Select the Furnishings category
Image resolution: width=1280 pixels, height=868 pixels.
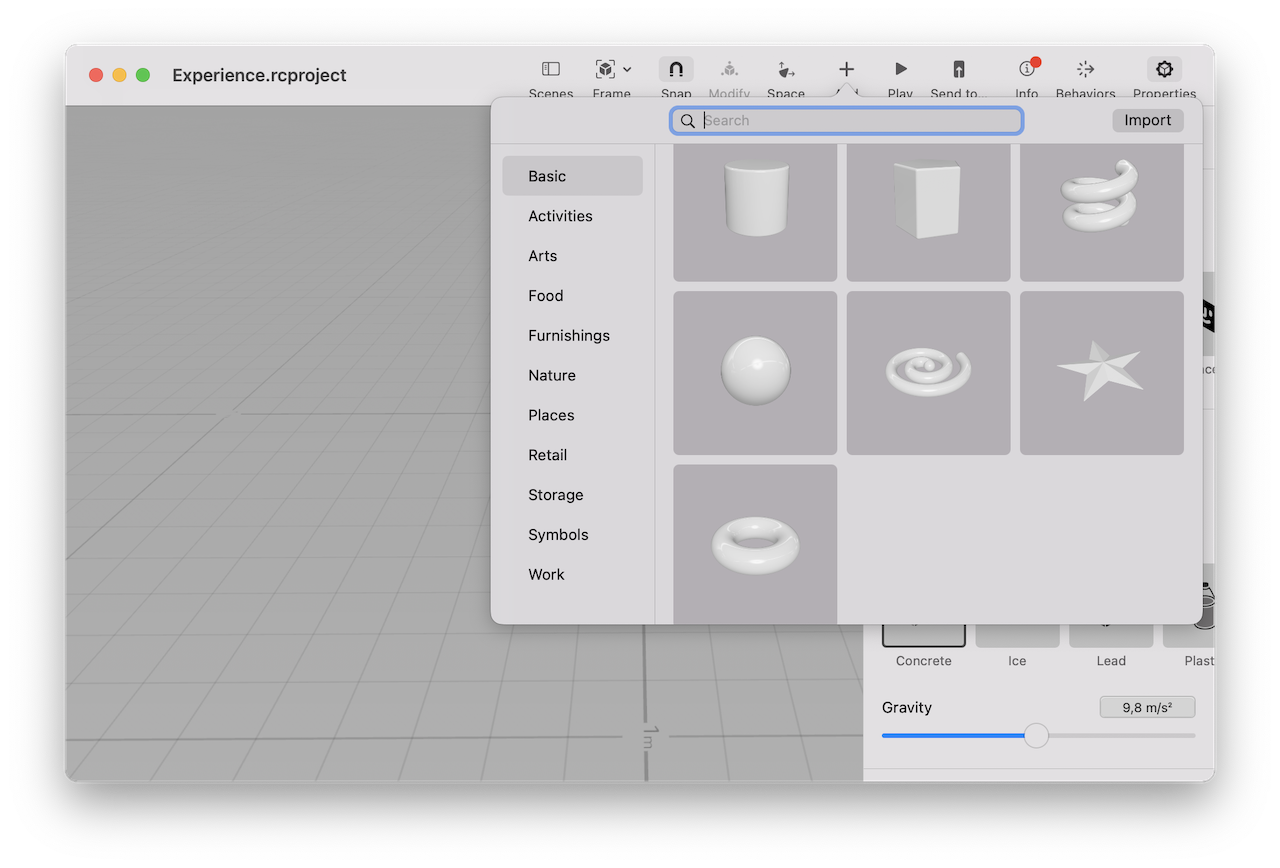point(569,336)
